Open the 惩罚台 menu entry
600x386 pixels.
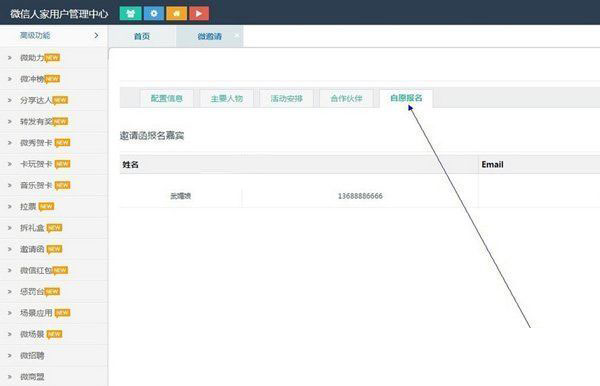(x=54, y=292)
